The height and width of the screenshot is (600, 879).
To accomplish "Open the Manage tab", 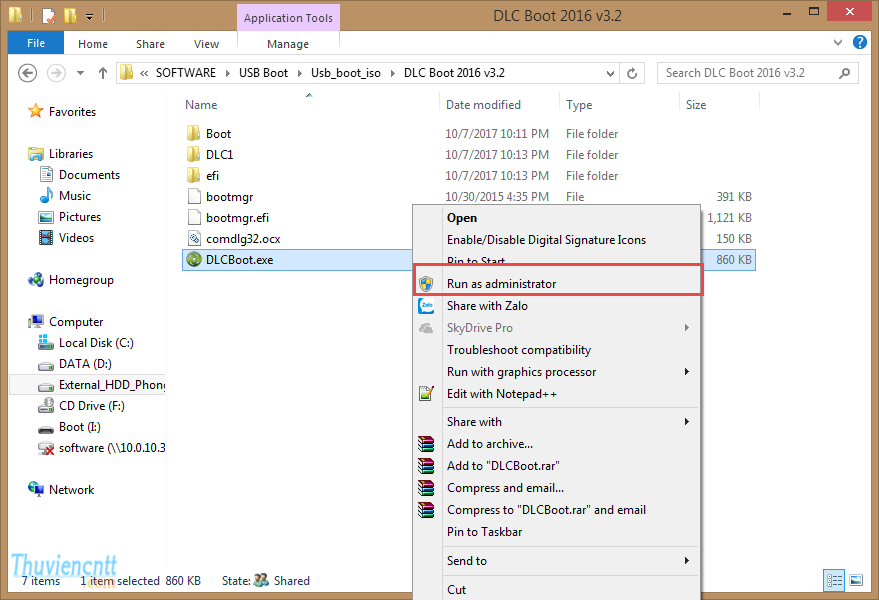I will (288, 44).
